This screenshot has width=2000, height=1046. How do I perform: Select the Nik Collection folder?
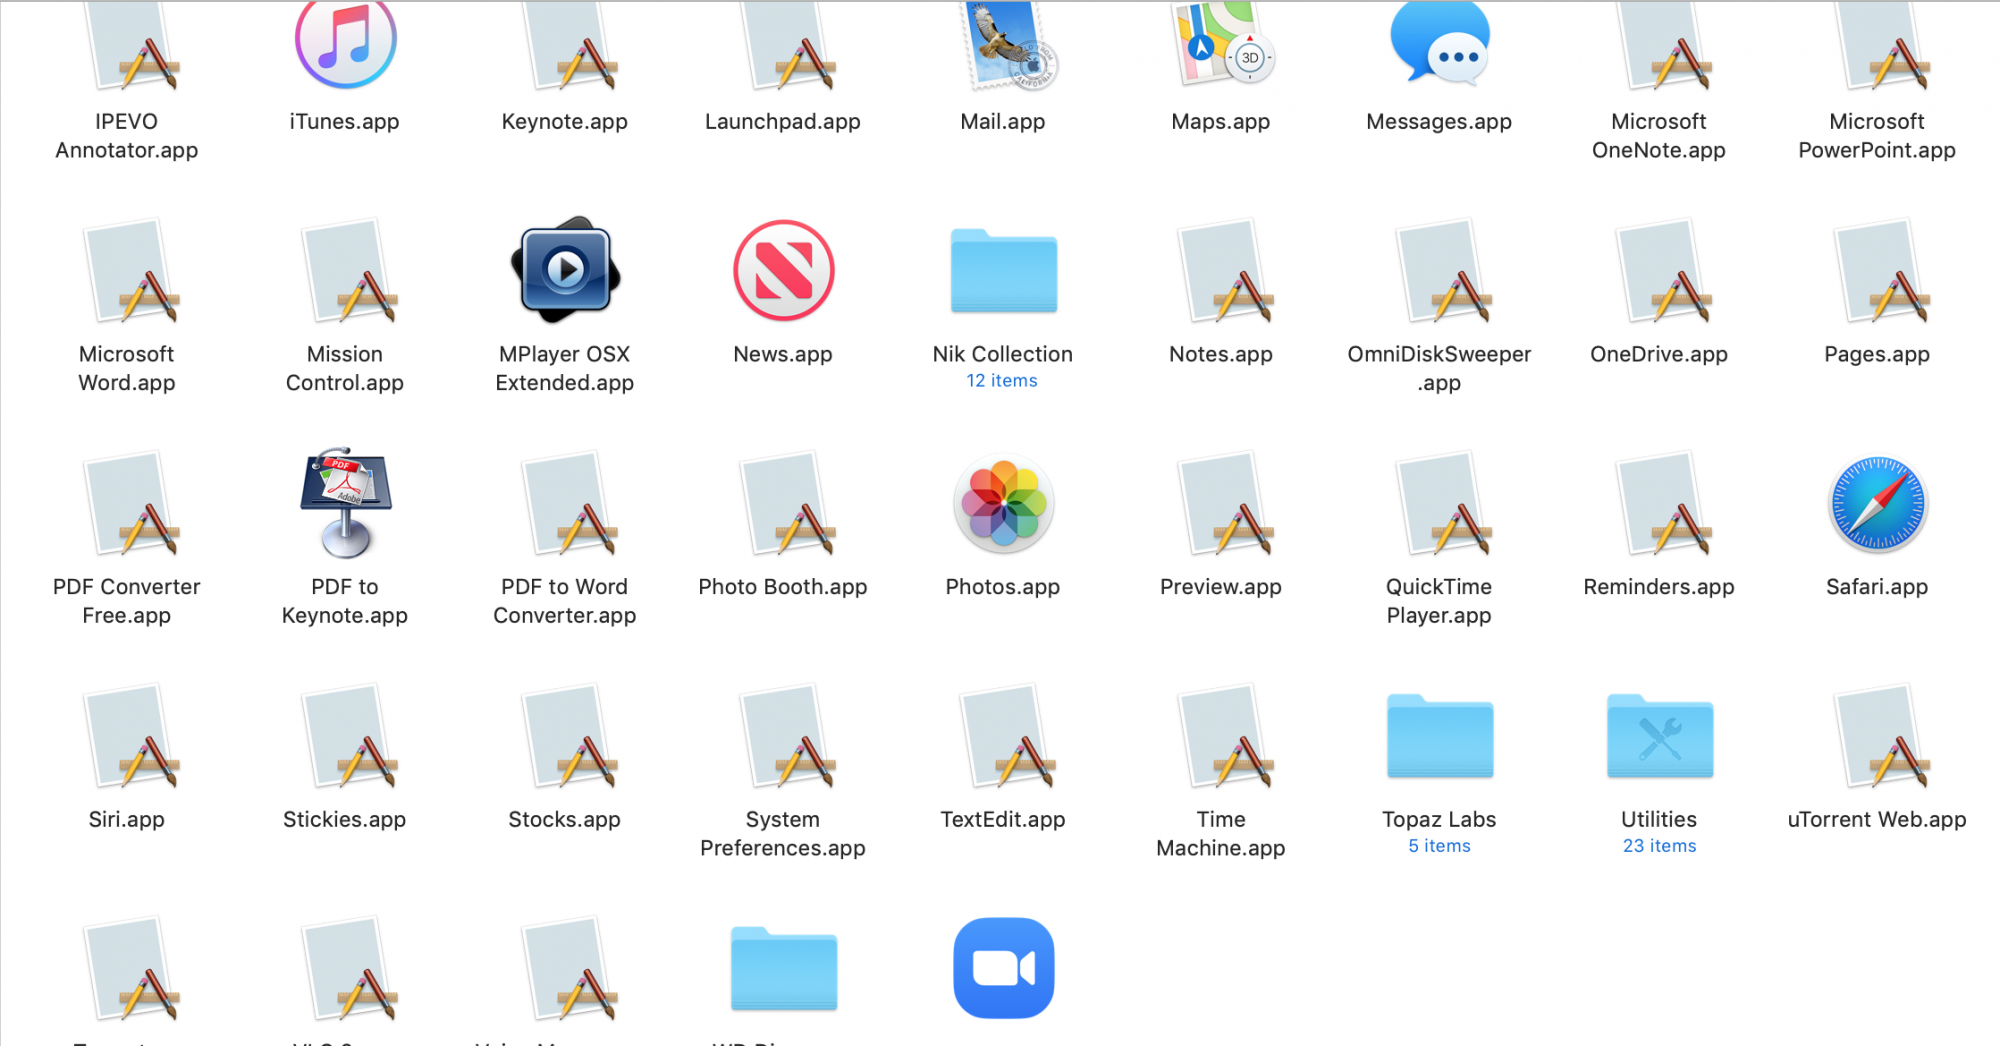(1003, 271)
